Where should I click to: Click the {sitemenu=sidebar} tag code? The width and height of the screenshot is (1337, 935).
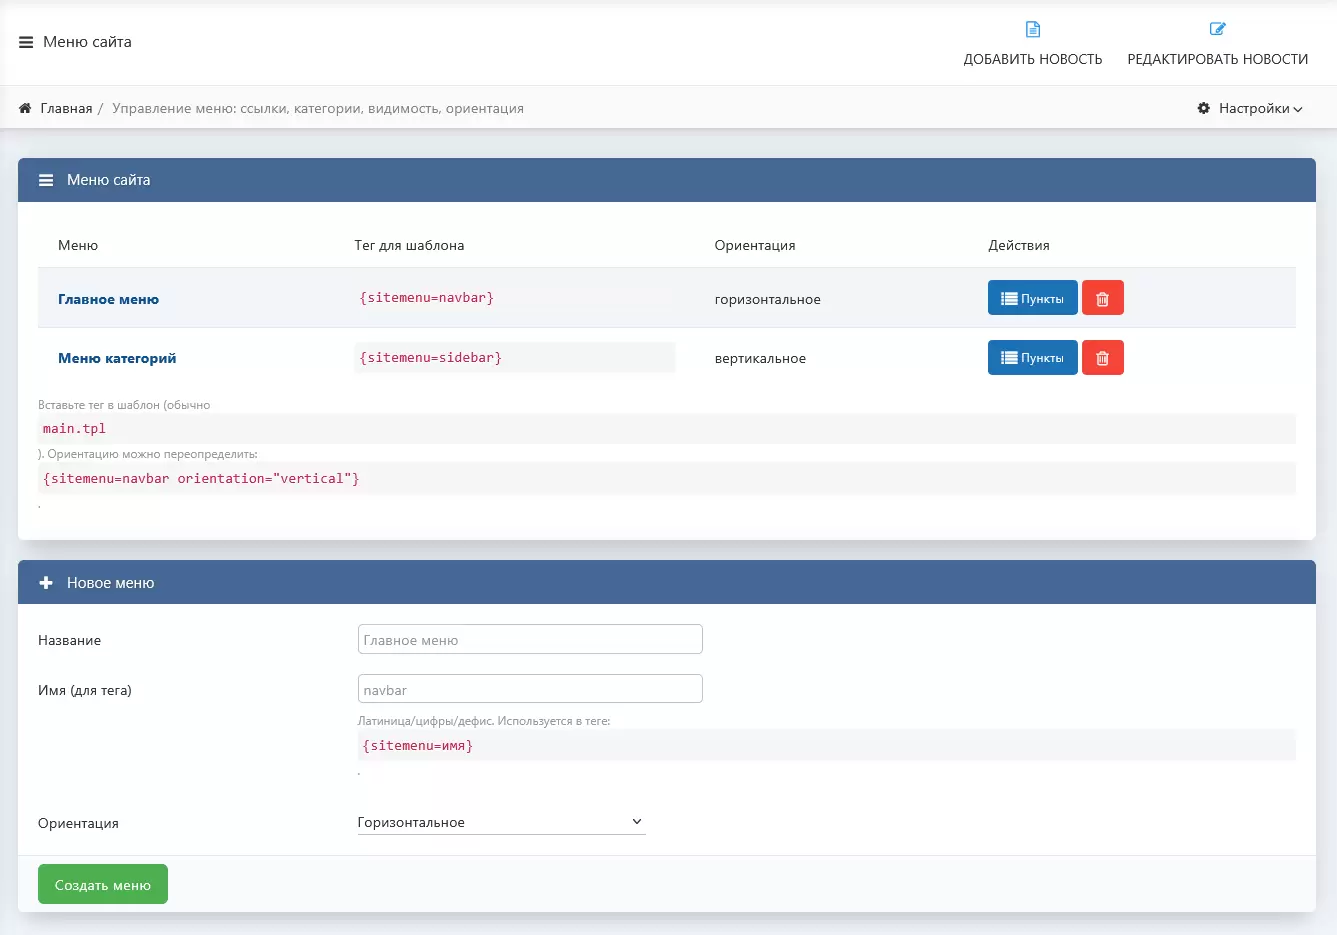431,357
